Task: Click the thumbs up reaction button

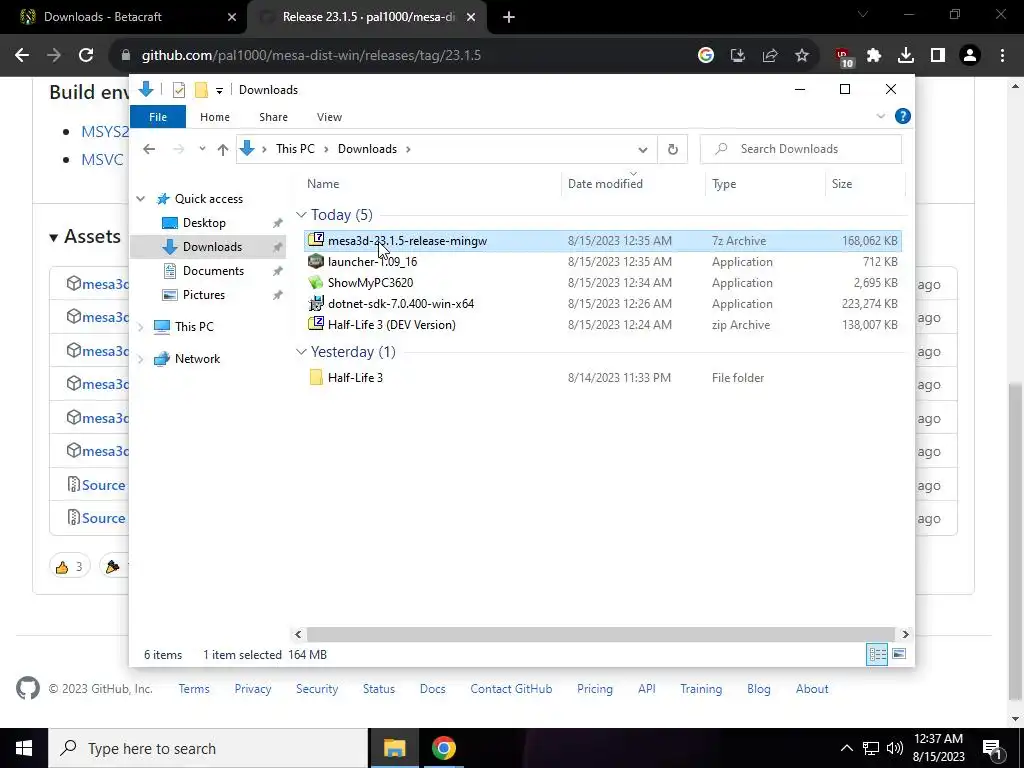Action: (69, 566)
